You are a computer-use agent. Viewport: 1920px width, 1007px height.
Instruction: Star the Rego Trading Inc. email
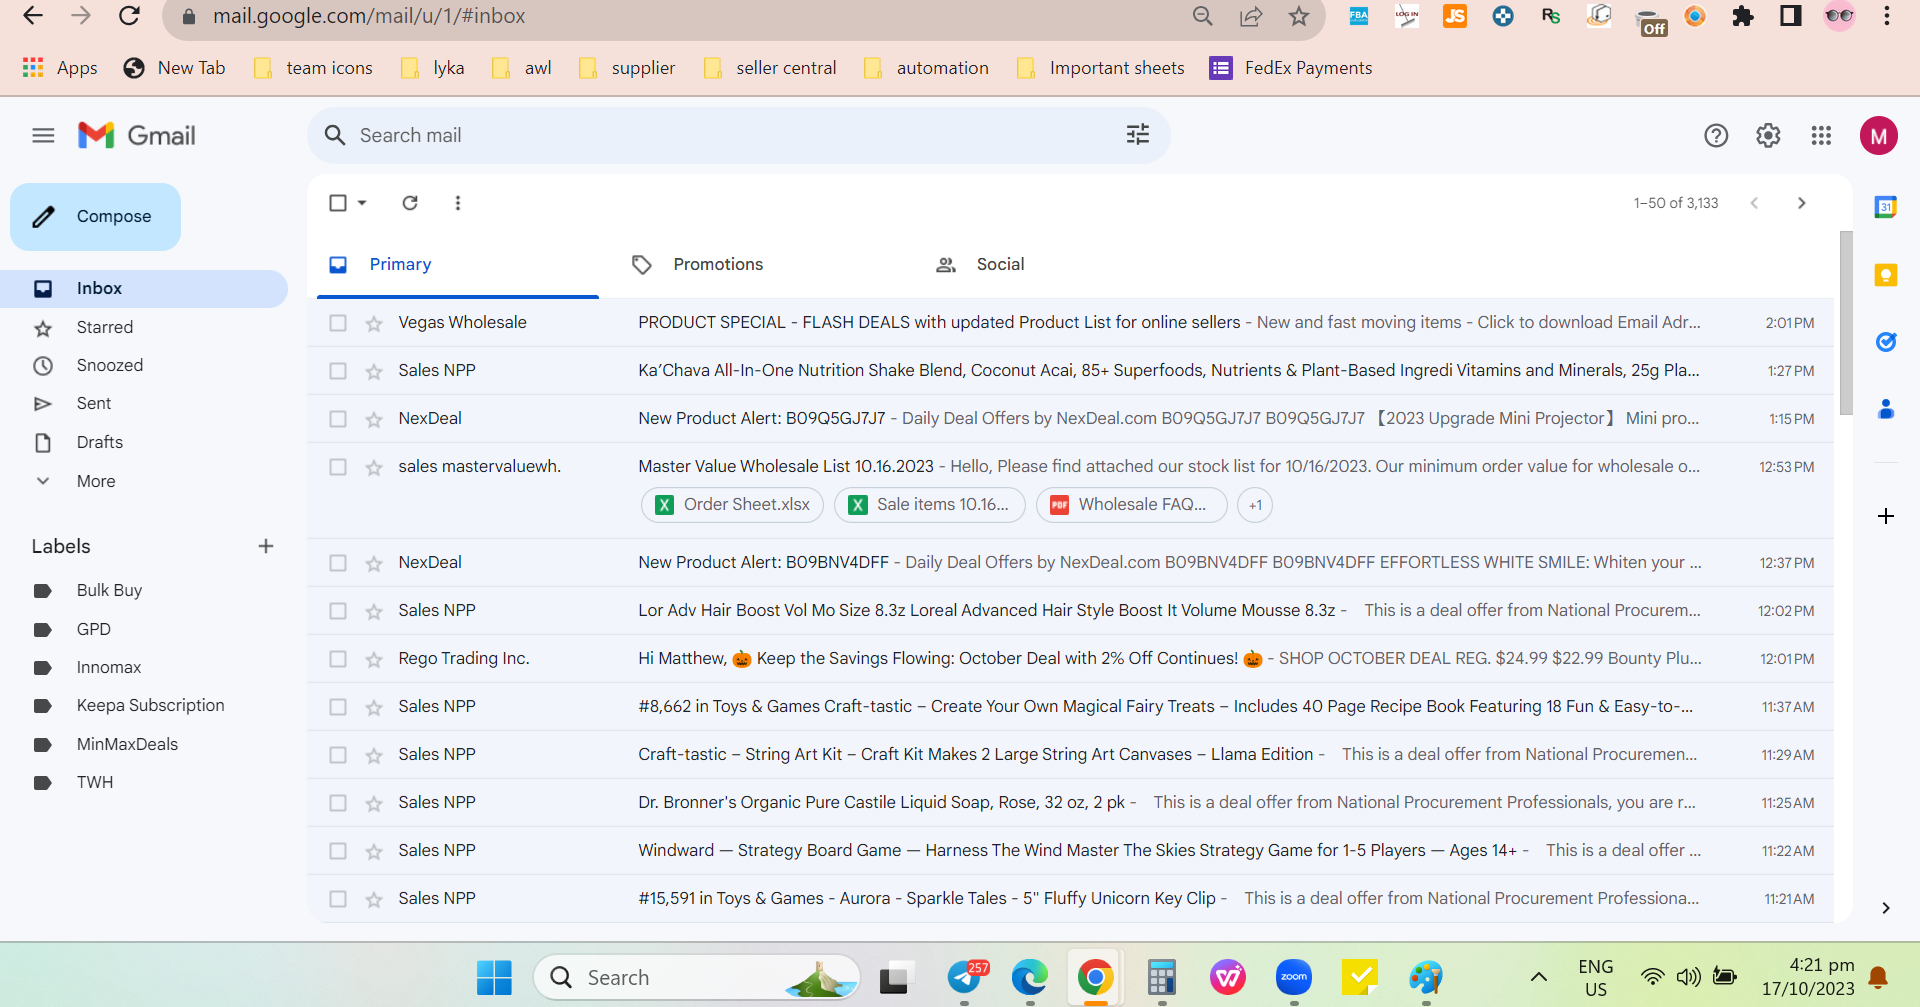(374, 659)
